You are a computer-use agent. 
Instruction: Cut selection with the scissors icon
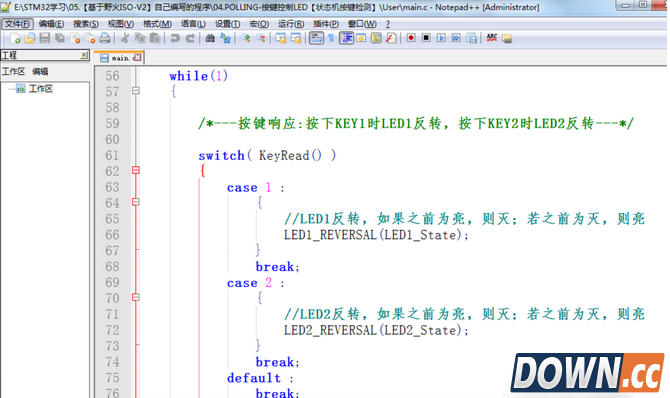pyautogui.click(x=124, y=38)
